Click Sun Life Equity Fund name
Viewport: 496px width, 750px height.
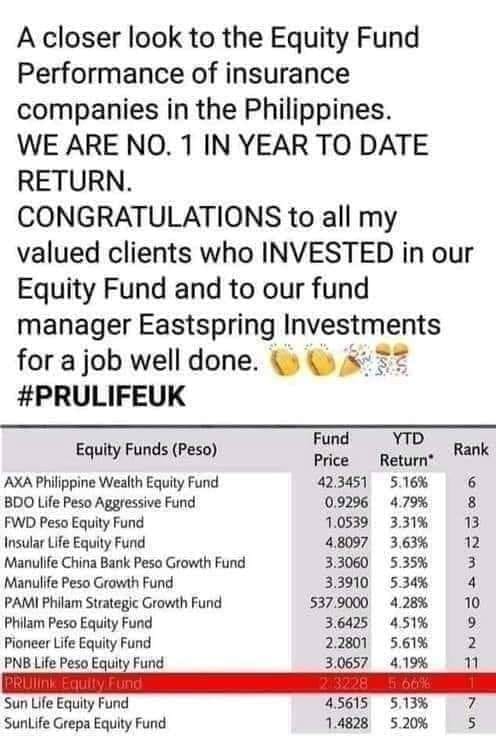pyautogui.click(x=66, y=703)
